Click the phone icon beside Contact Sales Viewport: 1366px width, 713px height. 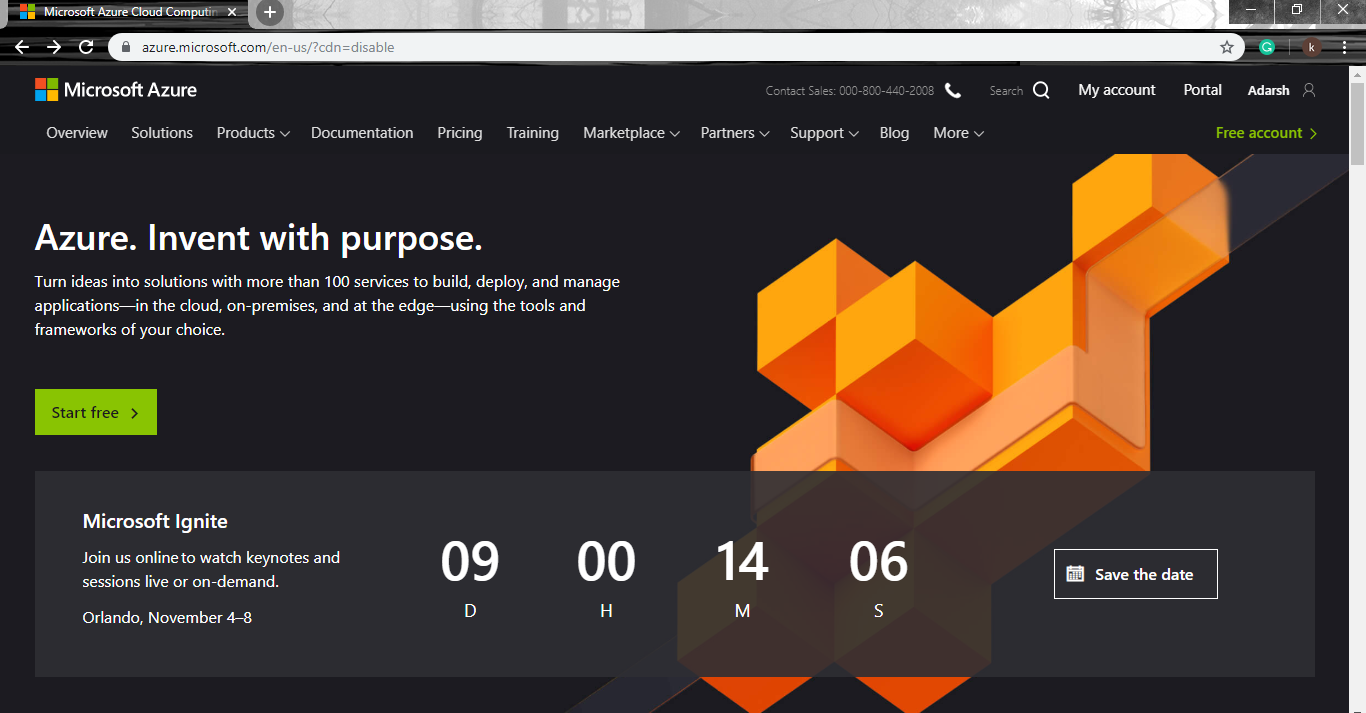(x=953, y=90)
